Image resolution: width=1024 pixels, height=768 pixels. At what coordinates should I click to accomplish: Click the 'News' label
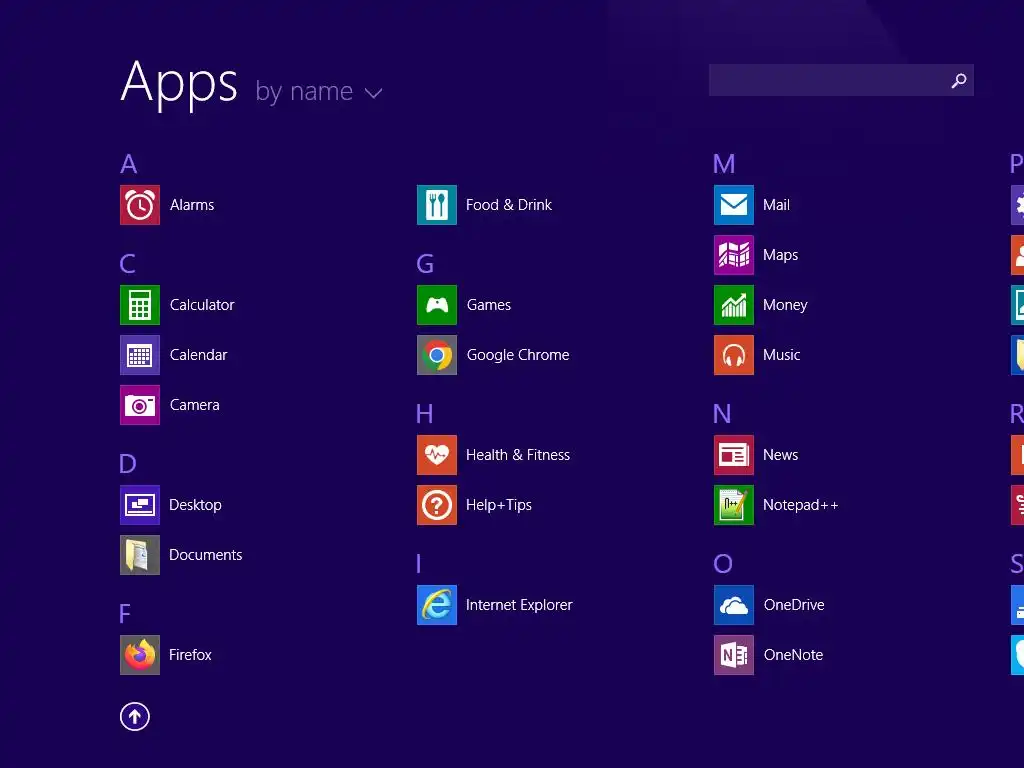pyautogui.click(x=780, y=455)
